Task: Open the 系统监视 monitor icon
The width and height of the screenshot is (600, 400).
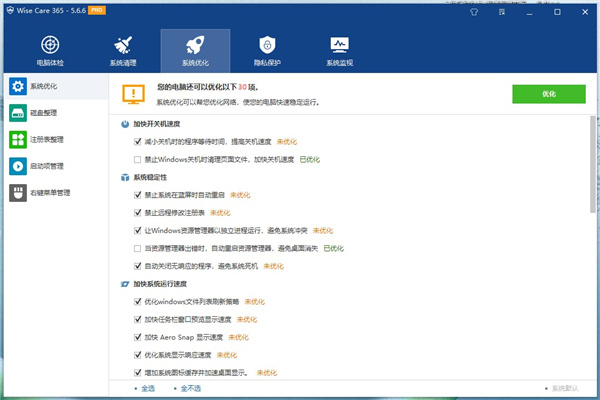Action: point(339,45)
